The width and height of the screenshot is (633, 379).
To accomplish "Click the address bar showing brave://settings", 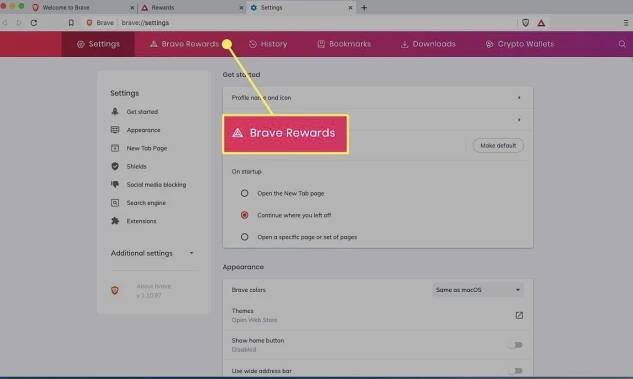I will point(145,23).
